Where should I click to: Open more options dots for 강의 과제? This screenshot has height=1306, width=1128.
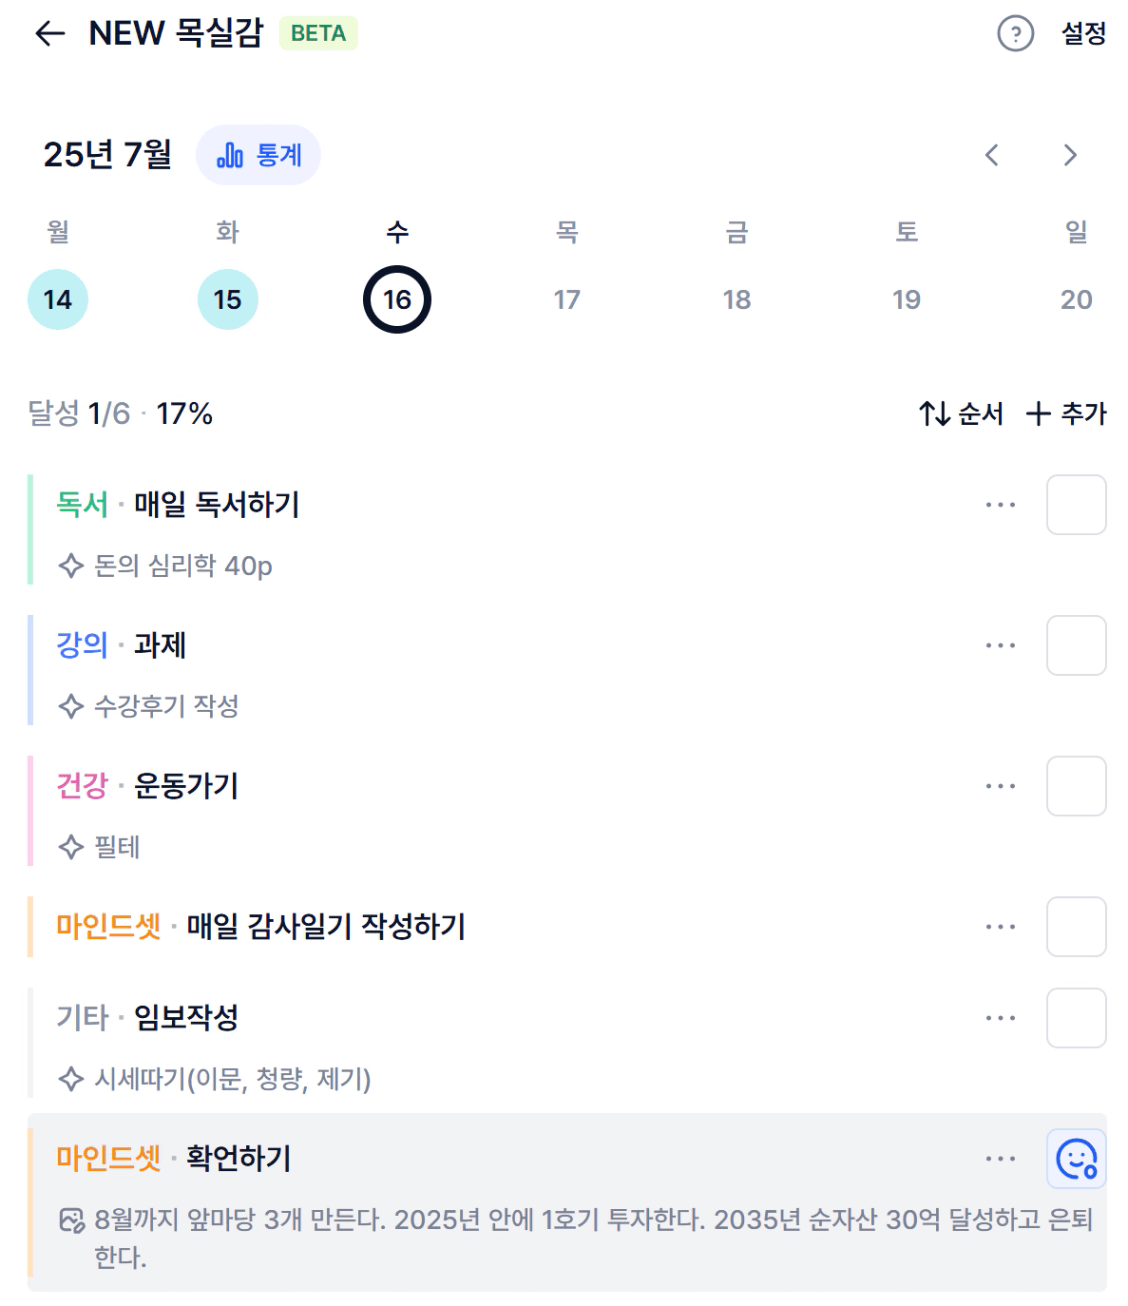[1000, 646]
